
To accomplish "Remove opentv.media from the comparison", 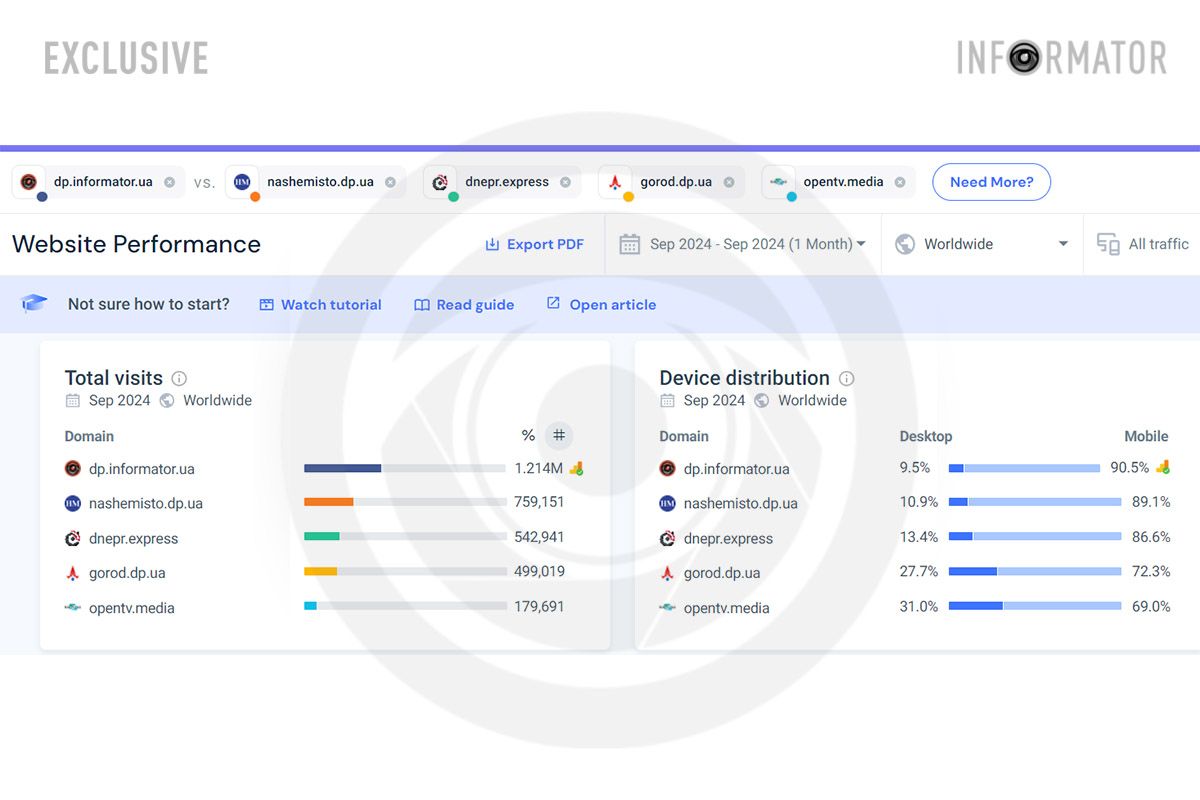I will (x=899, y=181).
